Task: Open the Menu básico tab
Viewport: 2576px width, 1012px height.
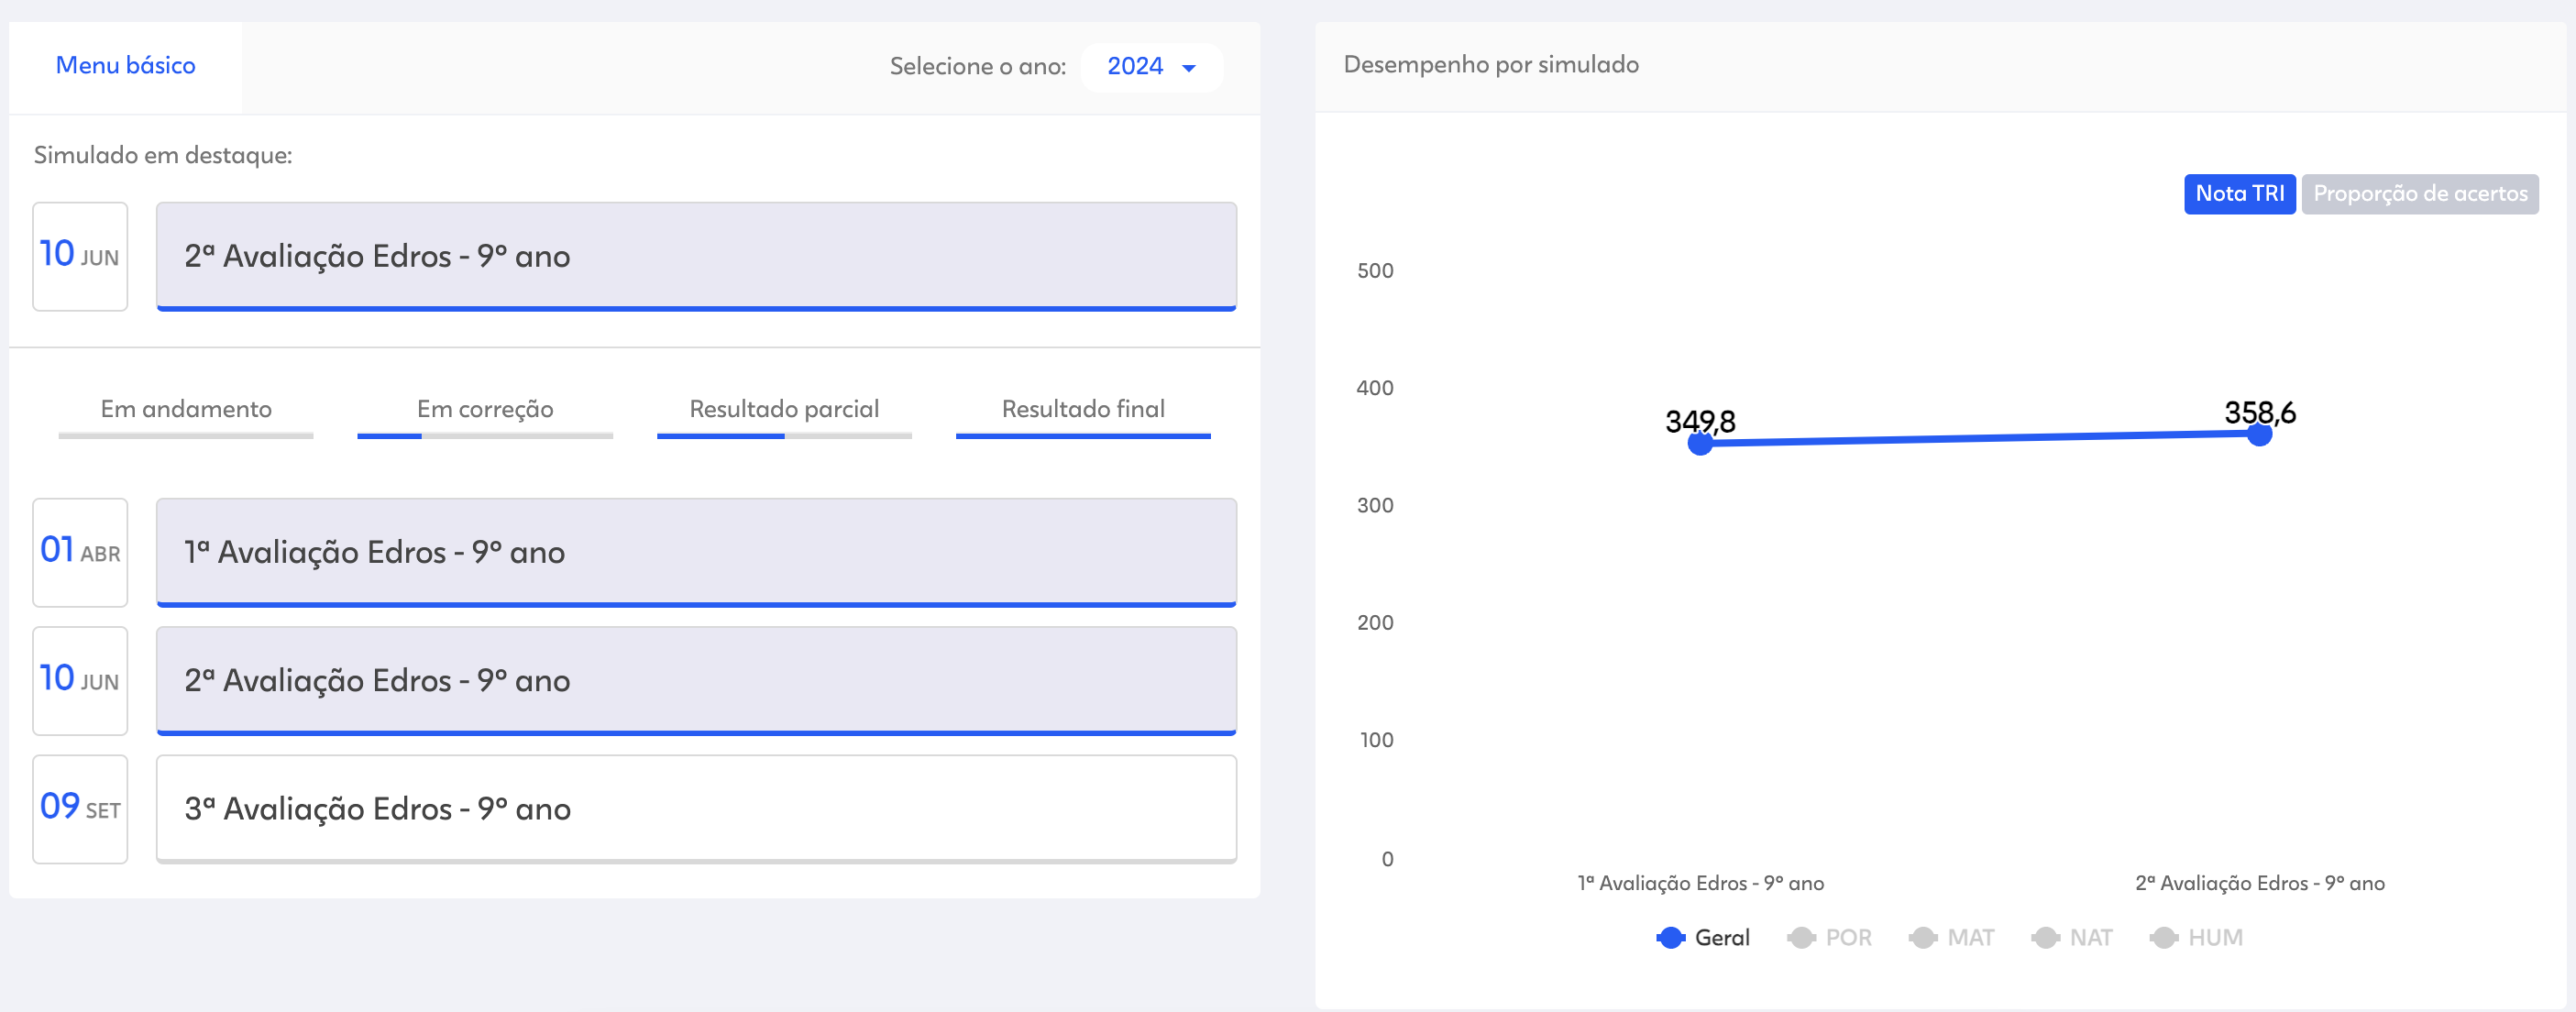Action: pos(125,66)
